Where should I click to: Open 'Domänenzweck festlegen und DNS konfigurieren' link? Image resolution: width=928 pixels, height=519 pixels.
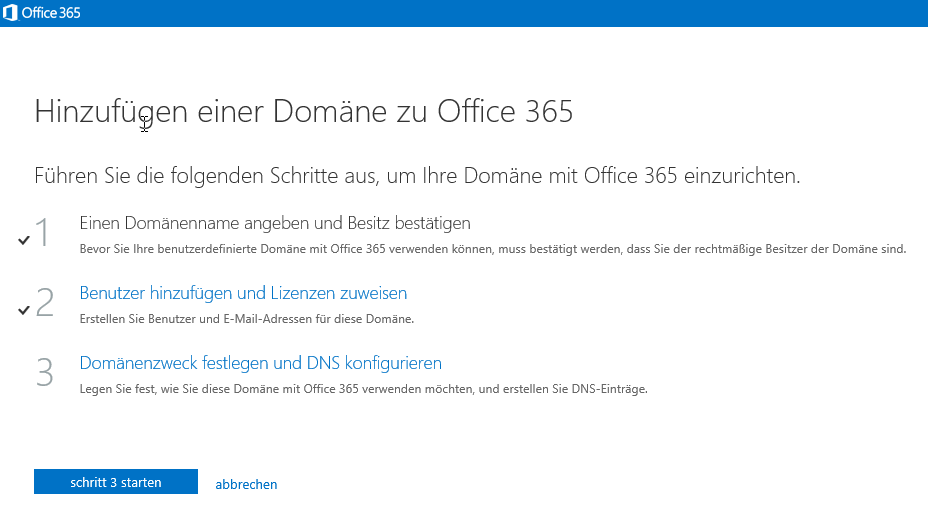click(260, 363)
